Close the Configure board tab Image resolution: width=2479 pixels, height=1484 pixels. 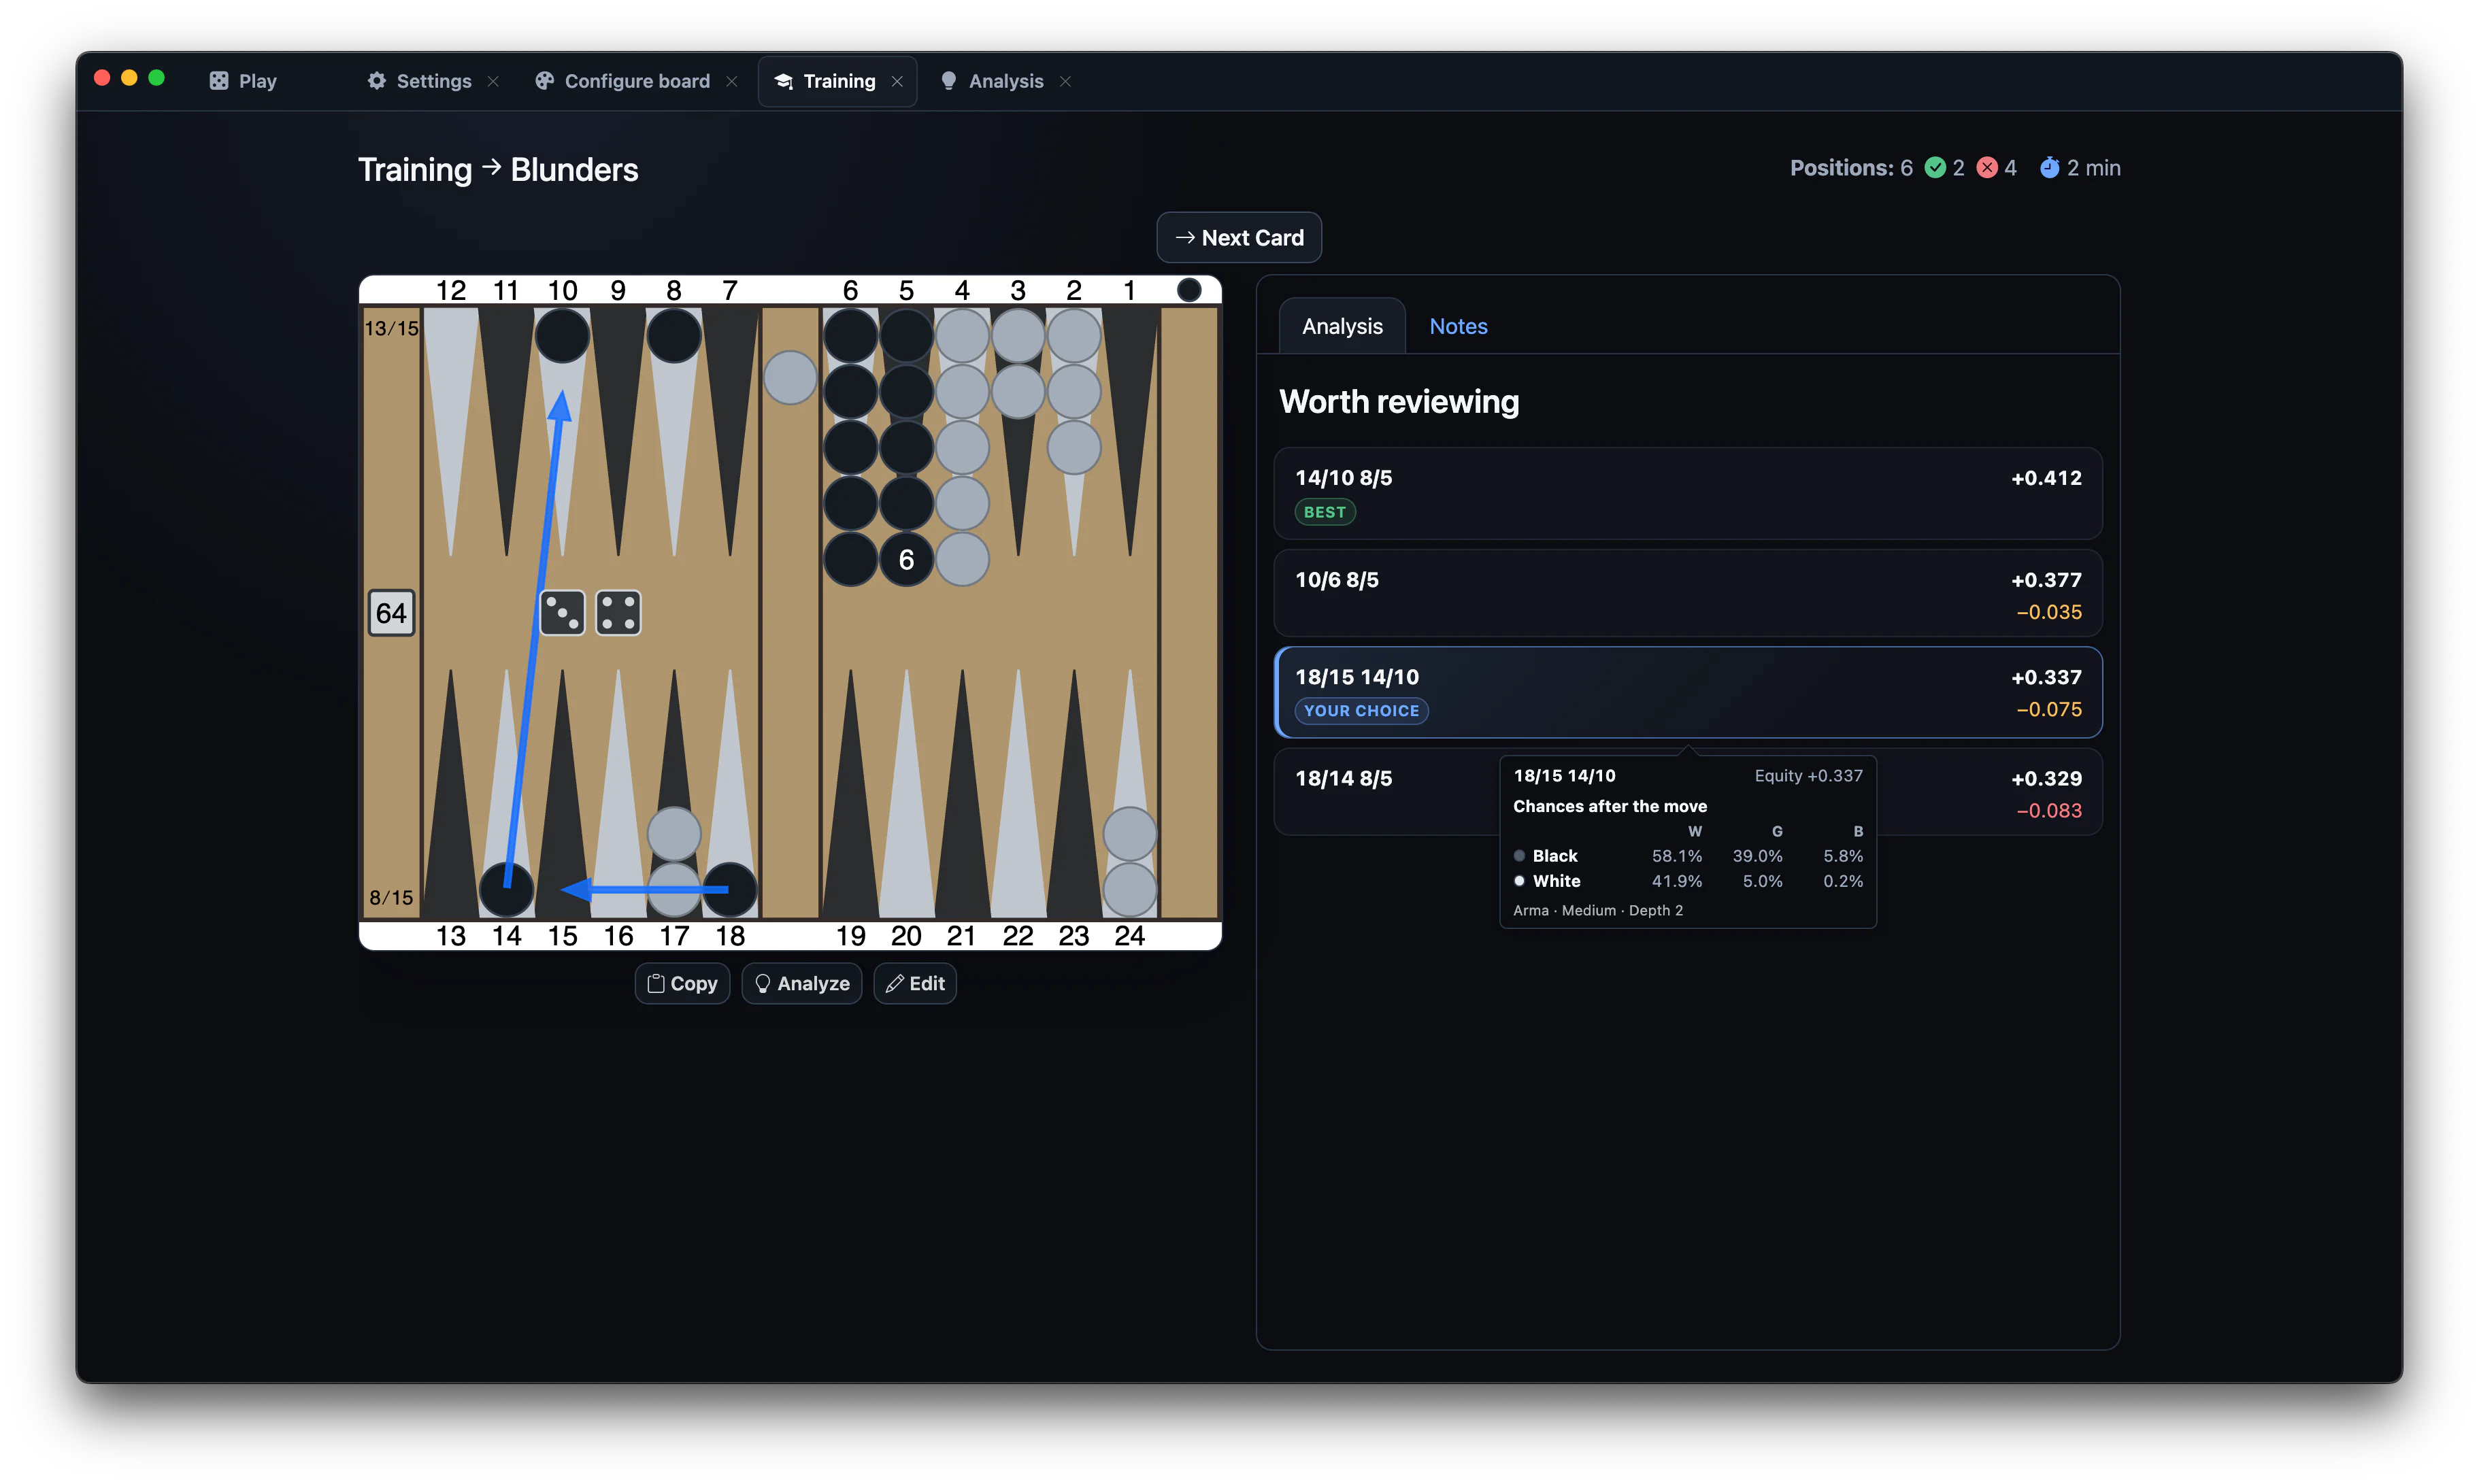(x=732, y=82)
